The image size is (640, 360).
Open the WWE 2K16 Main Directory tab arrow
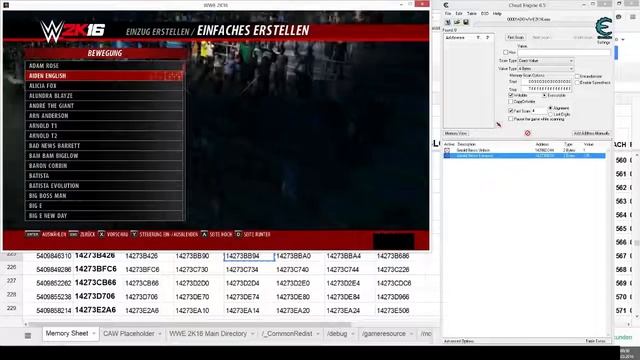(252, 334)
